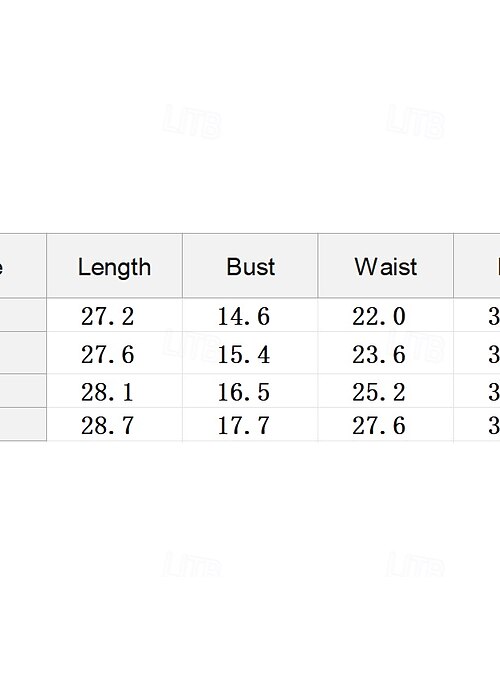Select the Length column header
The width and height of the screenshot is (500, 675).
[x=115, y=266]
